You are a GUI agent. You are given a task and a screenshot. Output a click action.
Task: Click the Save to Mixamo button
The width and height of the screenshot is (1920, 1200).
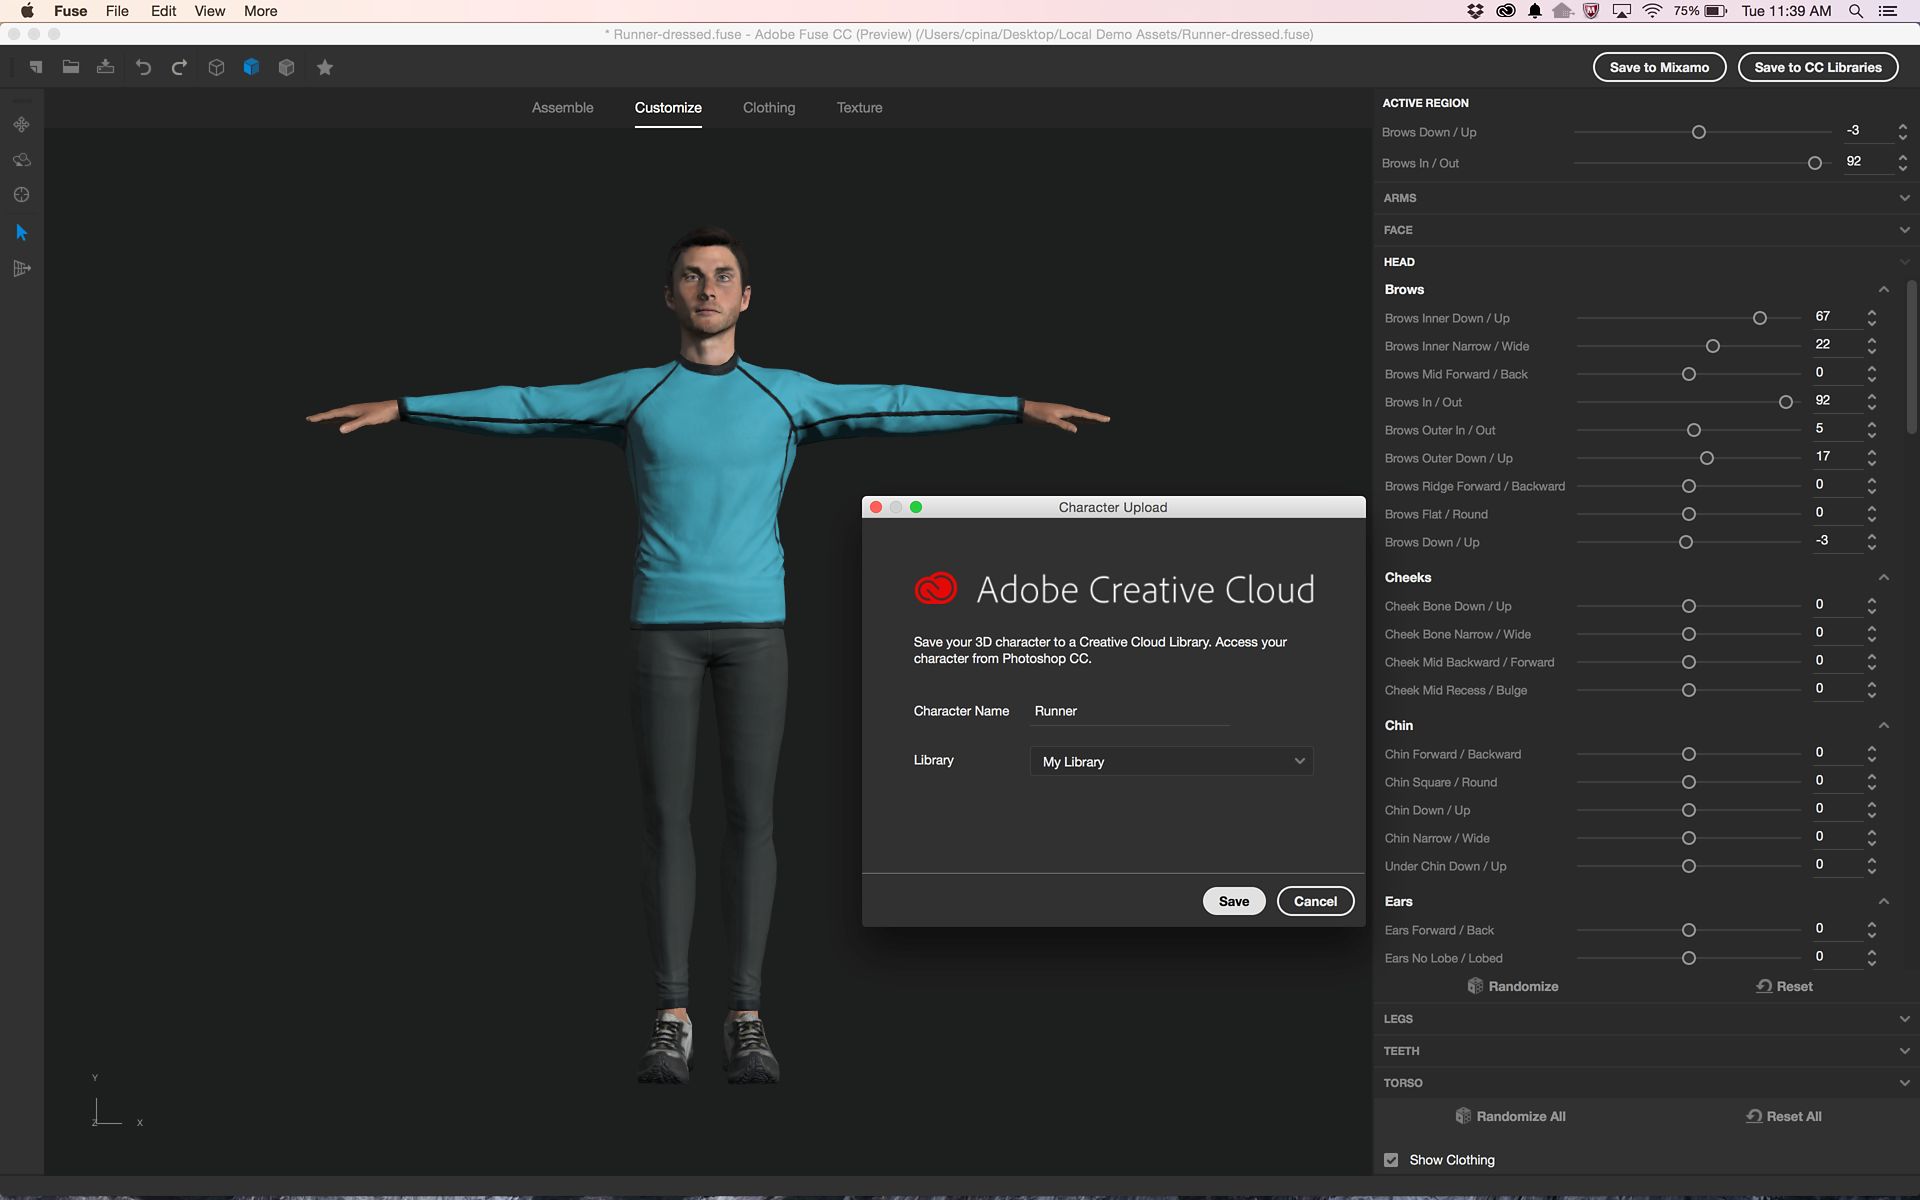click(1658, 67)
